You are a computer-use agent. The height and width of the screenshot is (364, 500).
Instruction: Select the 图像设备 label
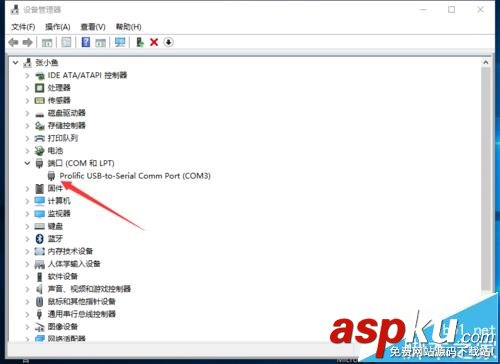pos(63,327)
